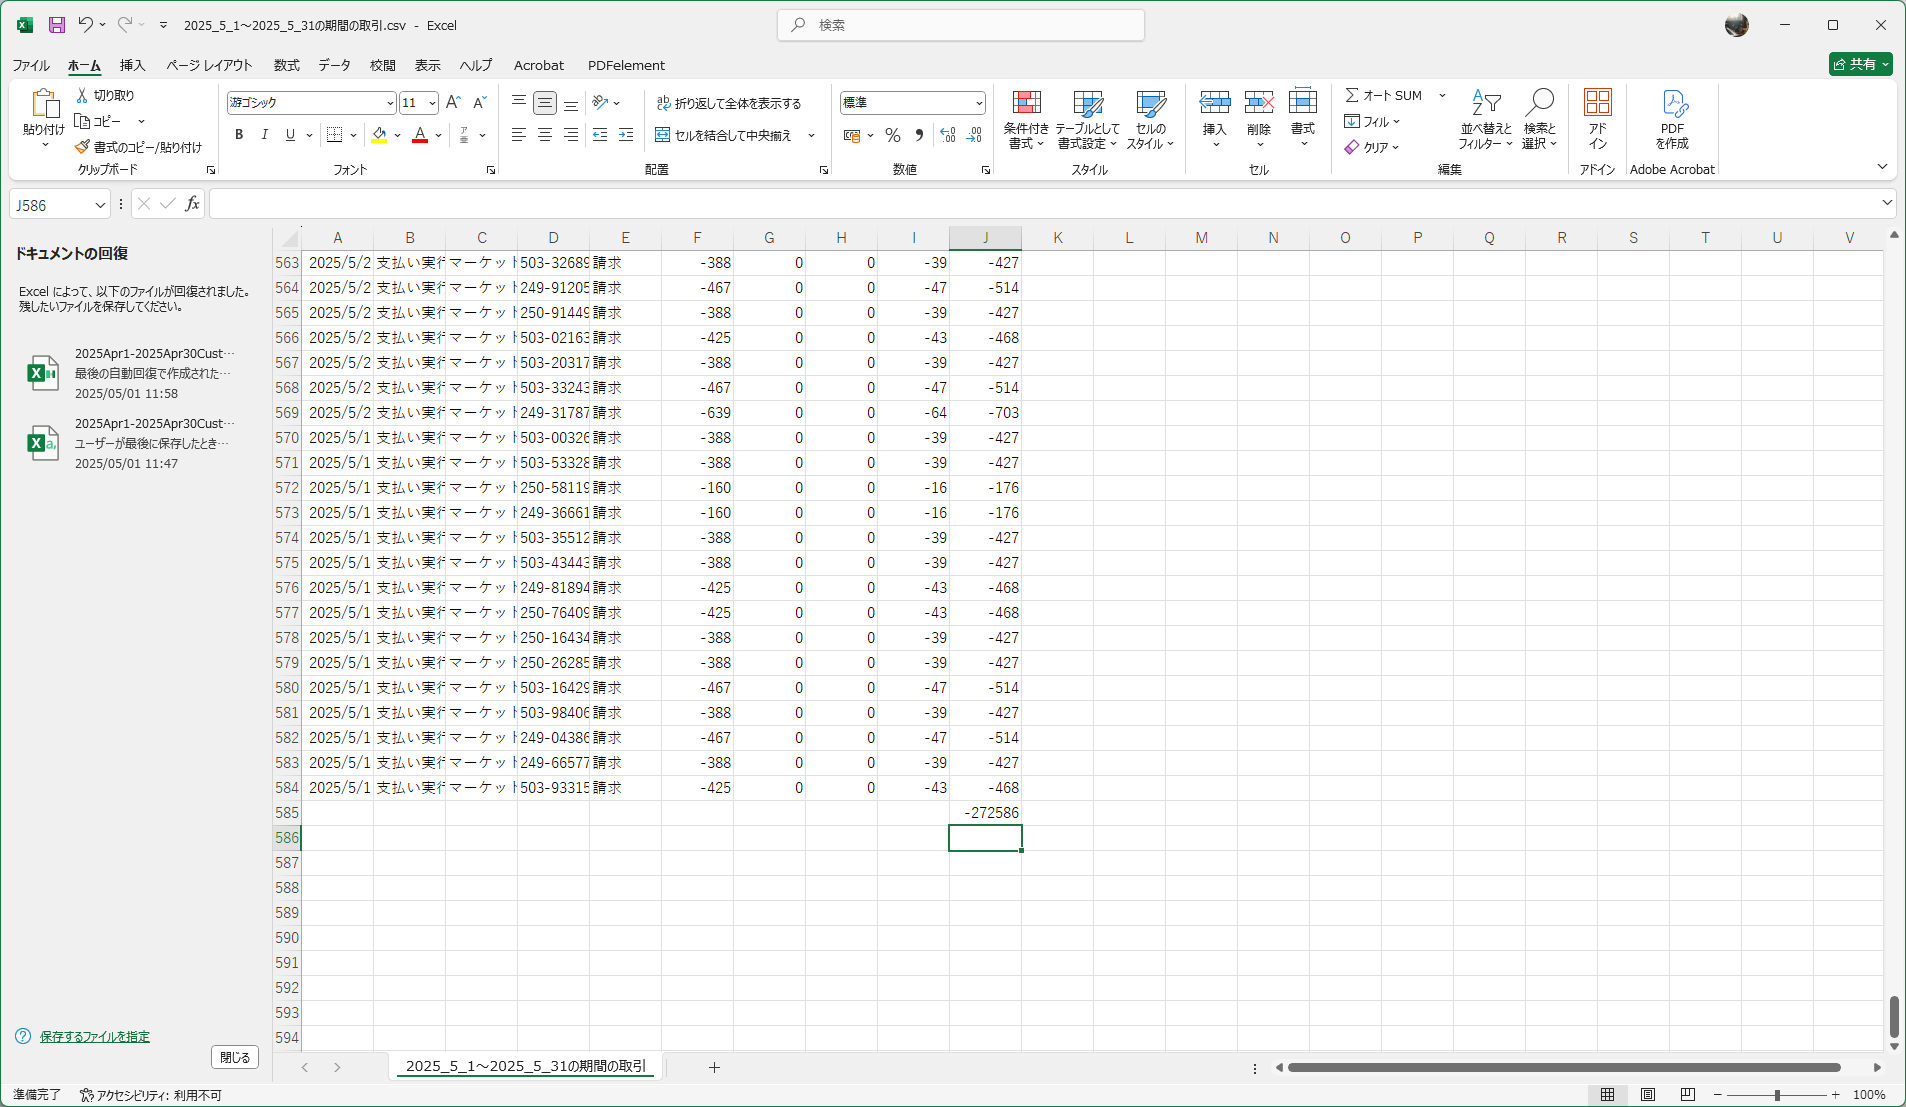
Task: Toggle top vertical alignment
Action: point(519,102)
